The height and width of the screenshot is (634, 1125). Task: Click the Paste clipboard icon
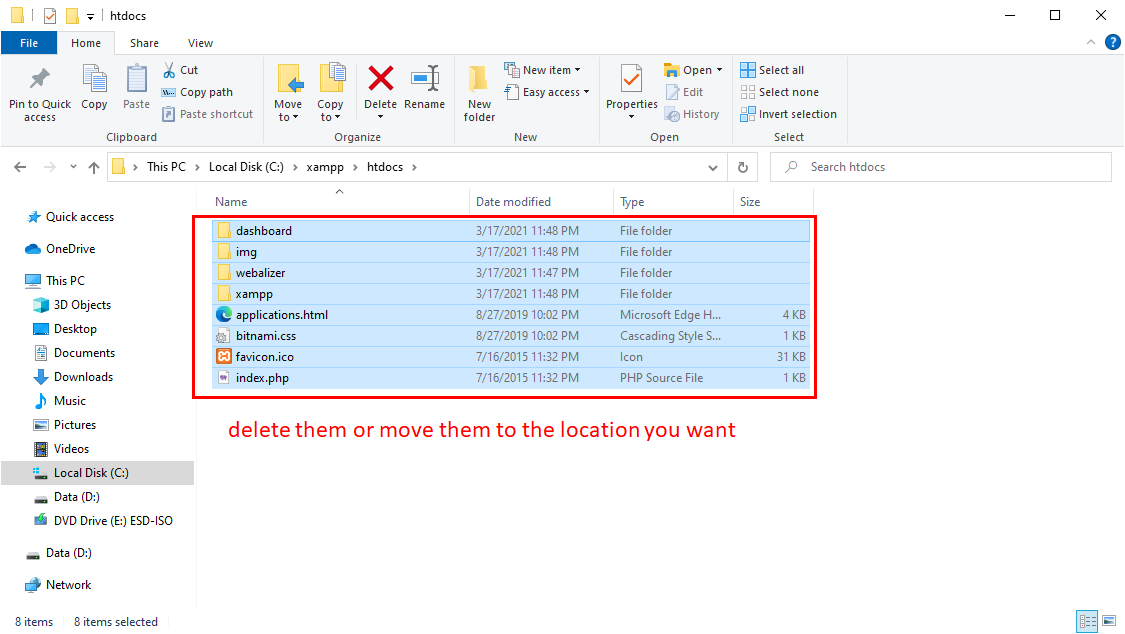pos(136,79)
